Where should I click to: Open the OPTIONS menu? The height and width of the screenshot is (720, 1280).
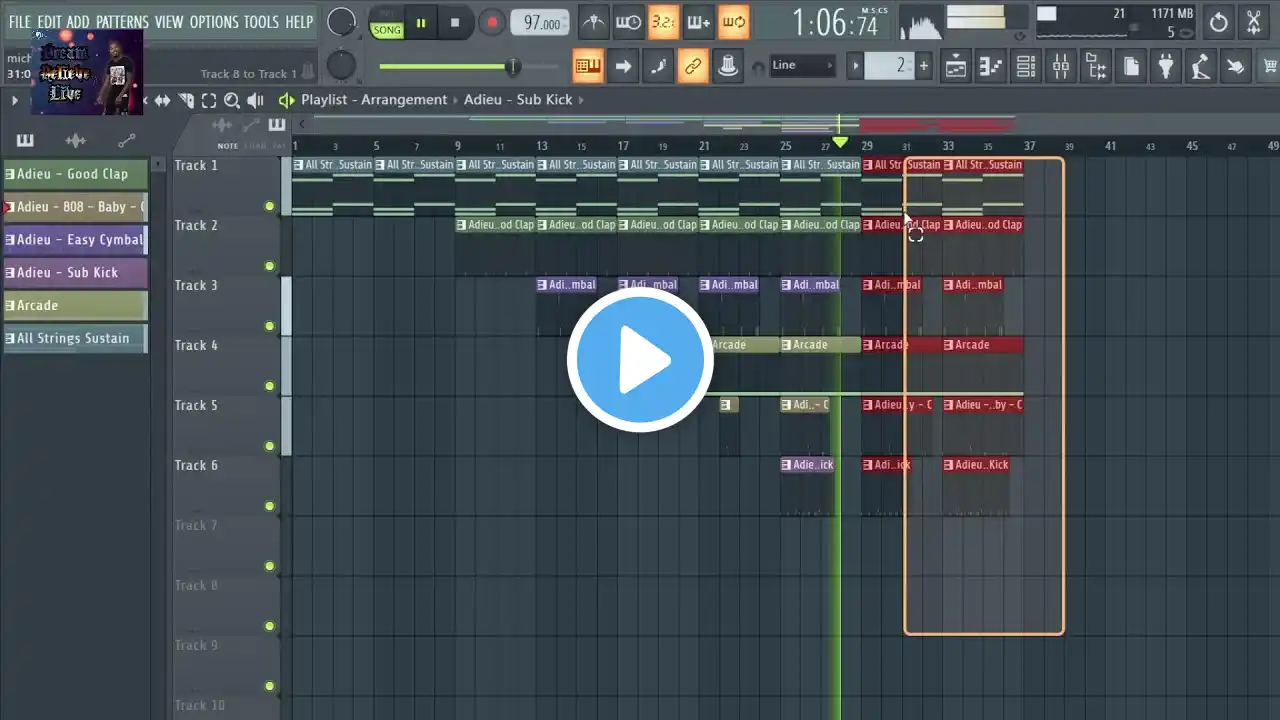tap(214, 22)
